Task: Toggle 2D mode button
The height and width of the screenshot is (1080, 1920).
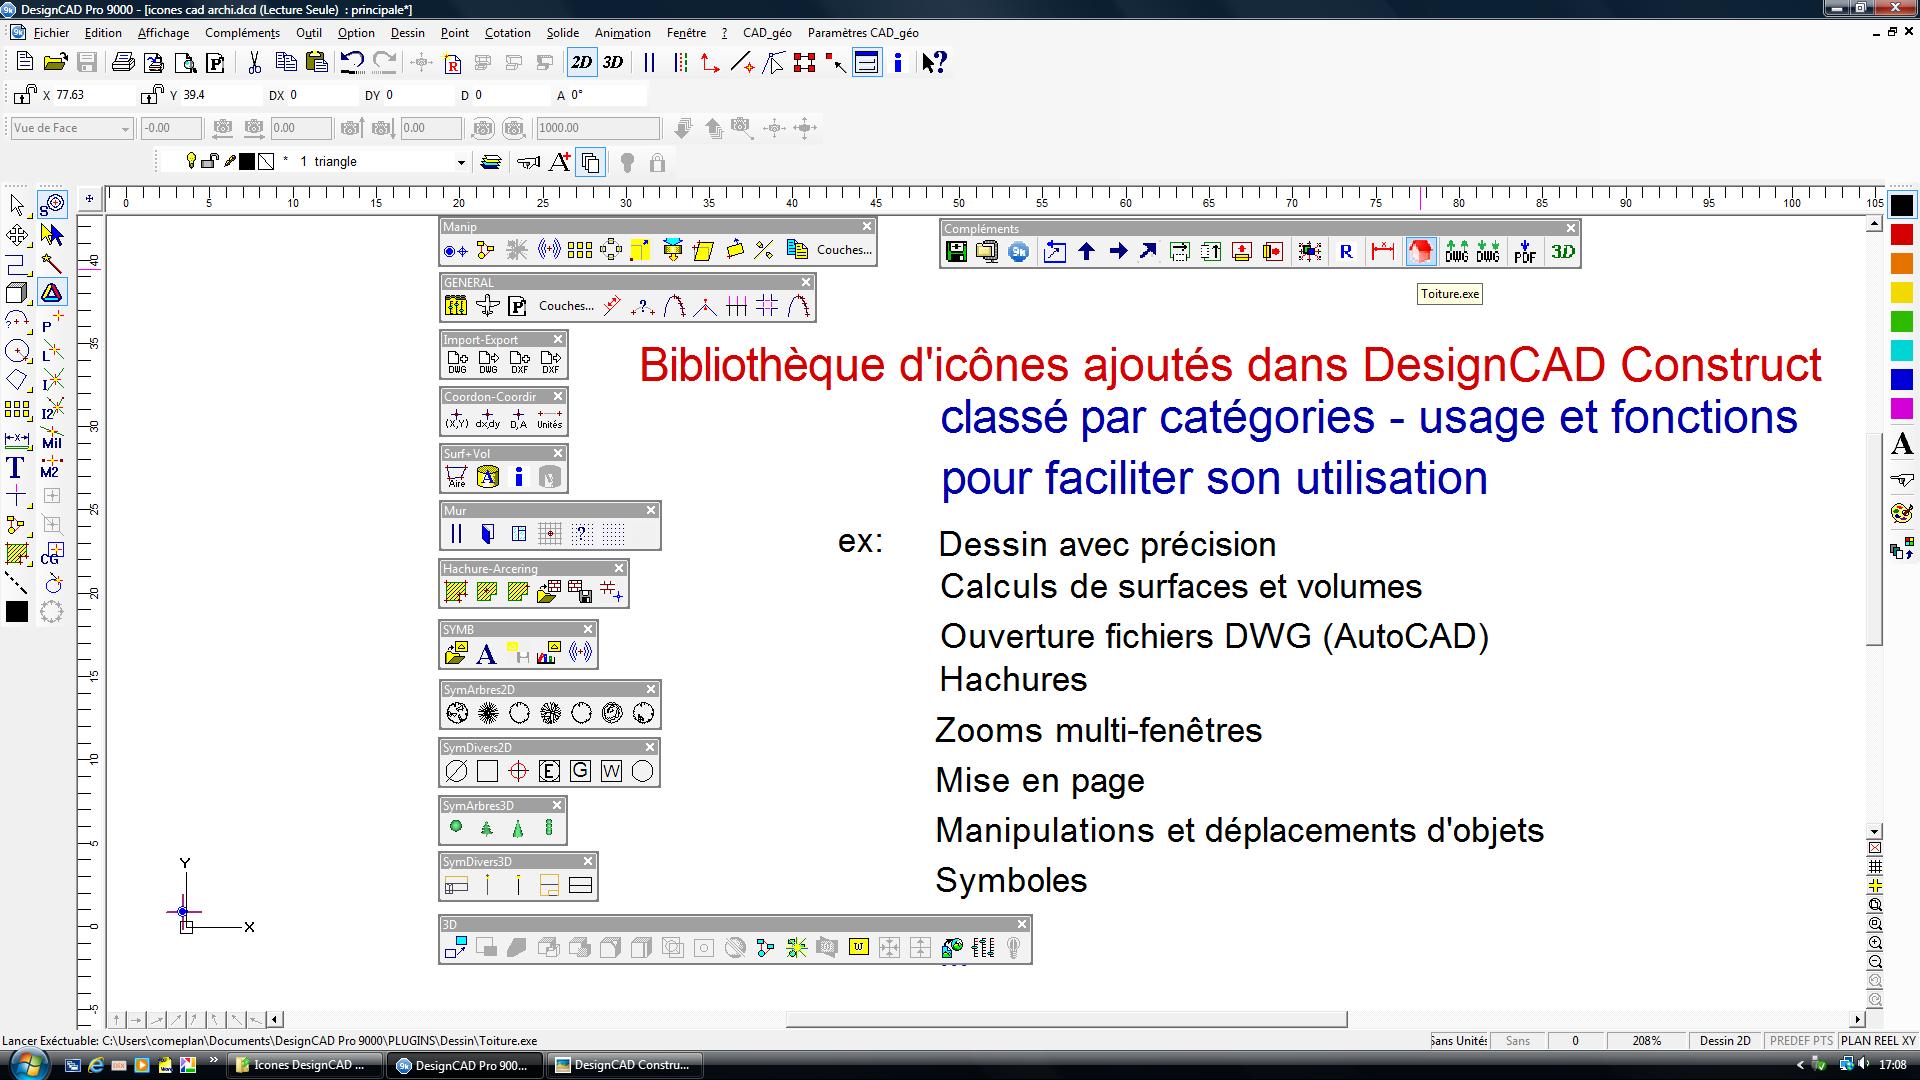Action: point(581,62)
